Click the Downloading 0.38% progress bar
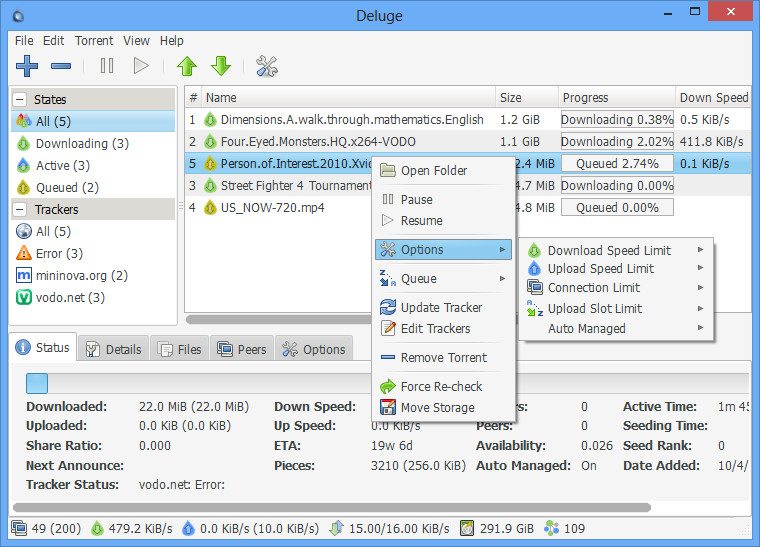 point(617,120)
